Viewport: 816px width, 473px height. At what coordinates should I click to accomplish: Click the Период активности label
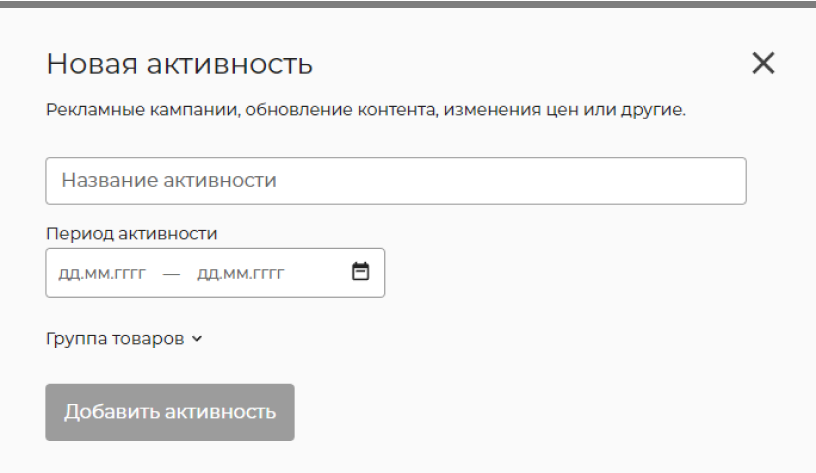(x=131, y=234)
